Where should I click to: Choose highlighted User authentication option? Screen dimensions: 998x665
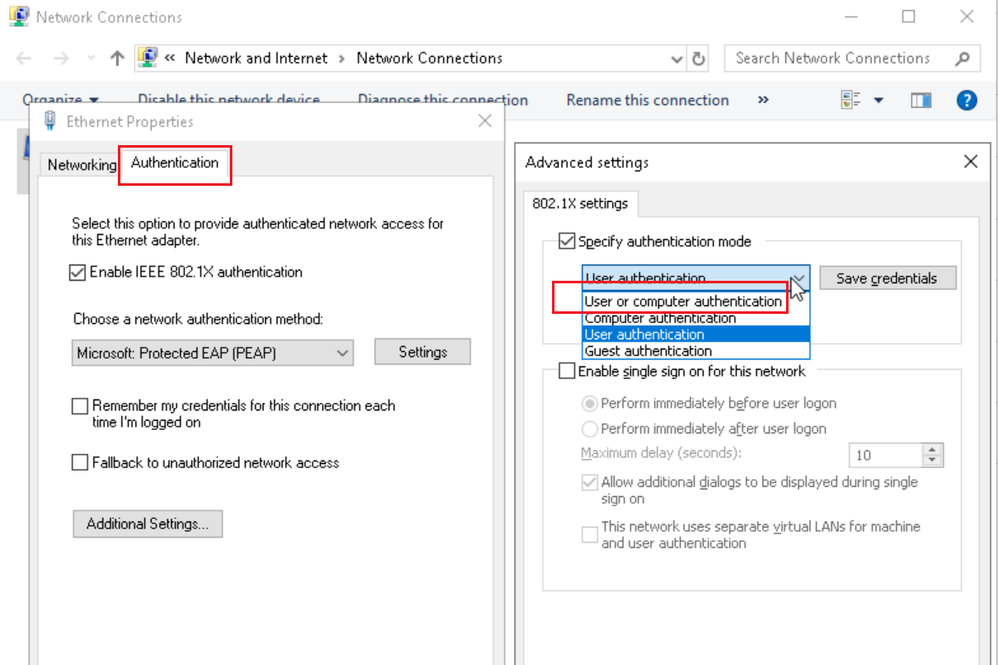696,334
